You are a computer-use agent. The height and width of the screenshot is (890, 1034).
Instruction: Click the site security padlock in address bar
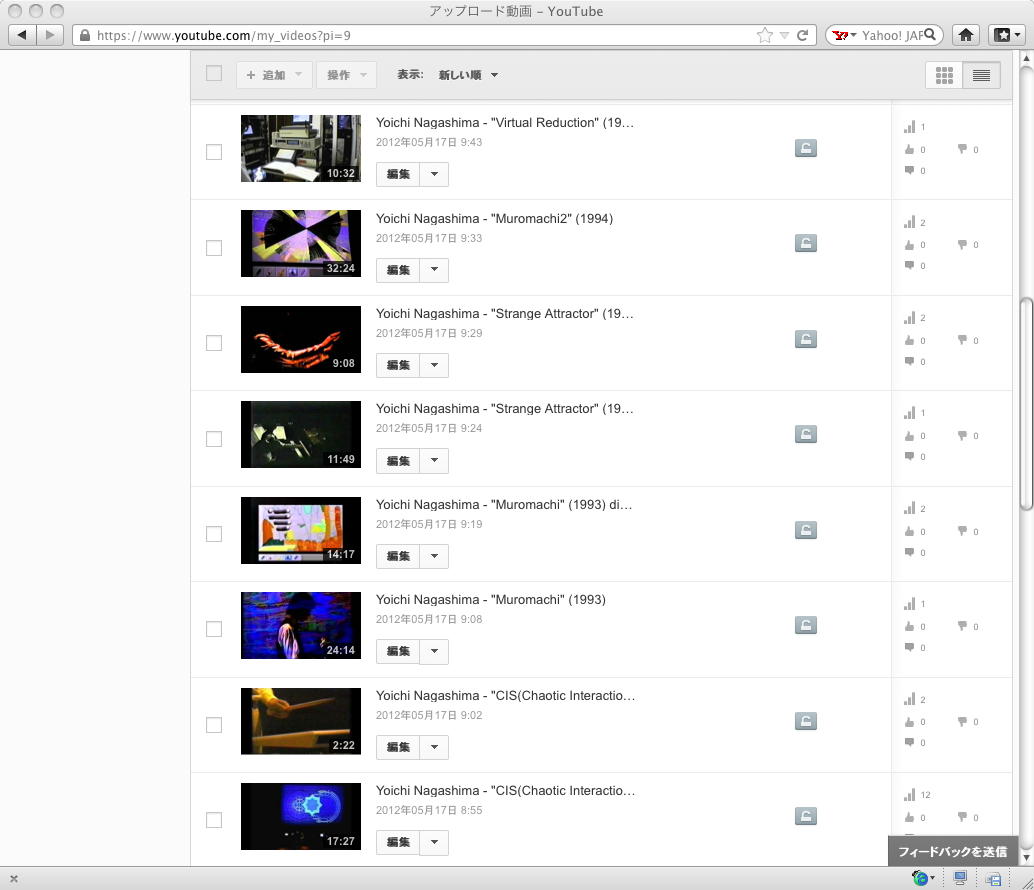(85, 35)
